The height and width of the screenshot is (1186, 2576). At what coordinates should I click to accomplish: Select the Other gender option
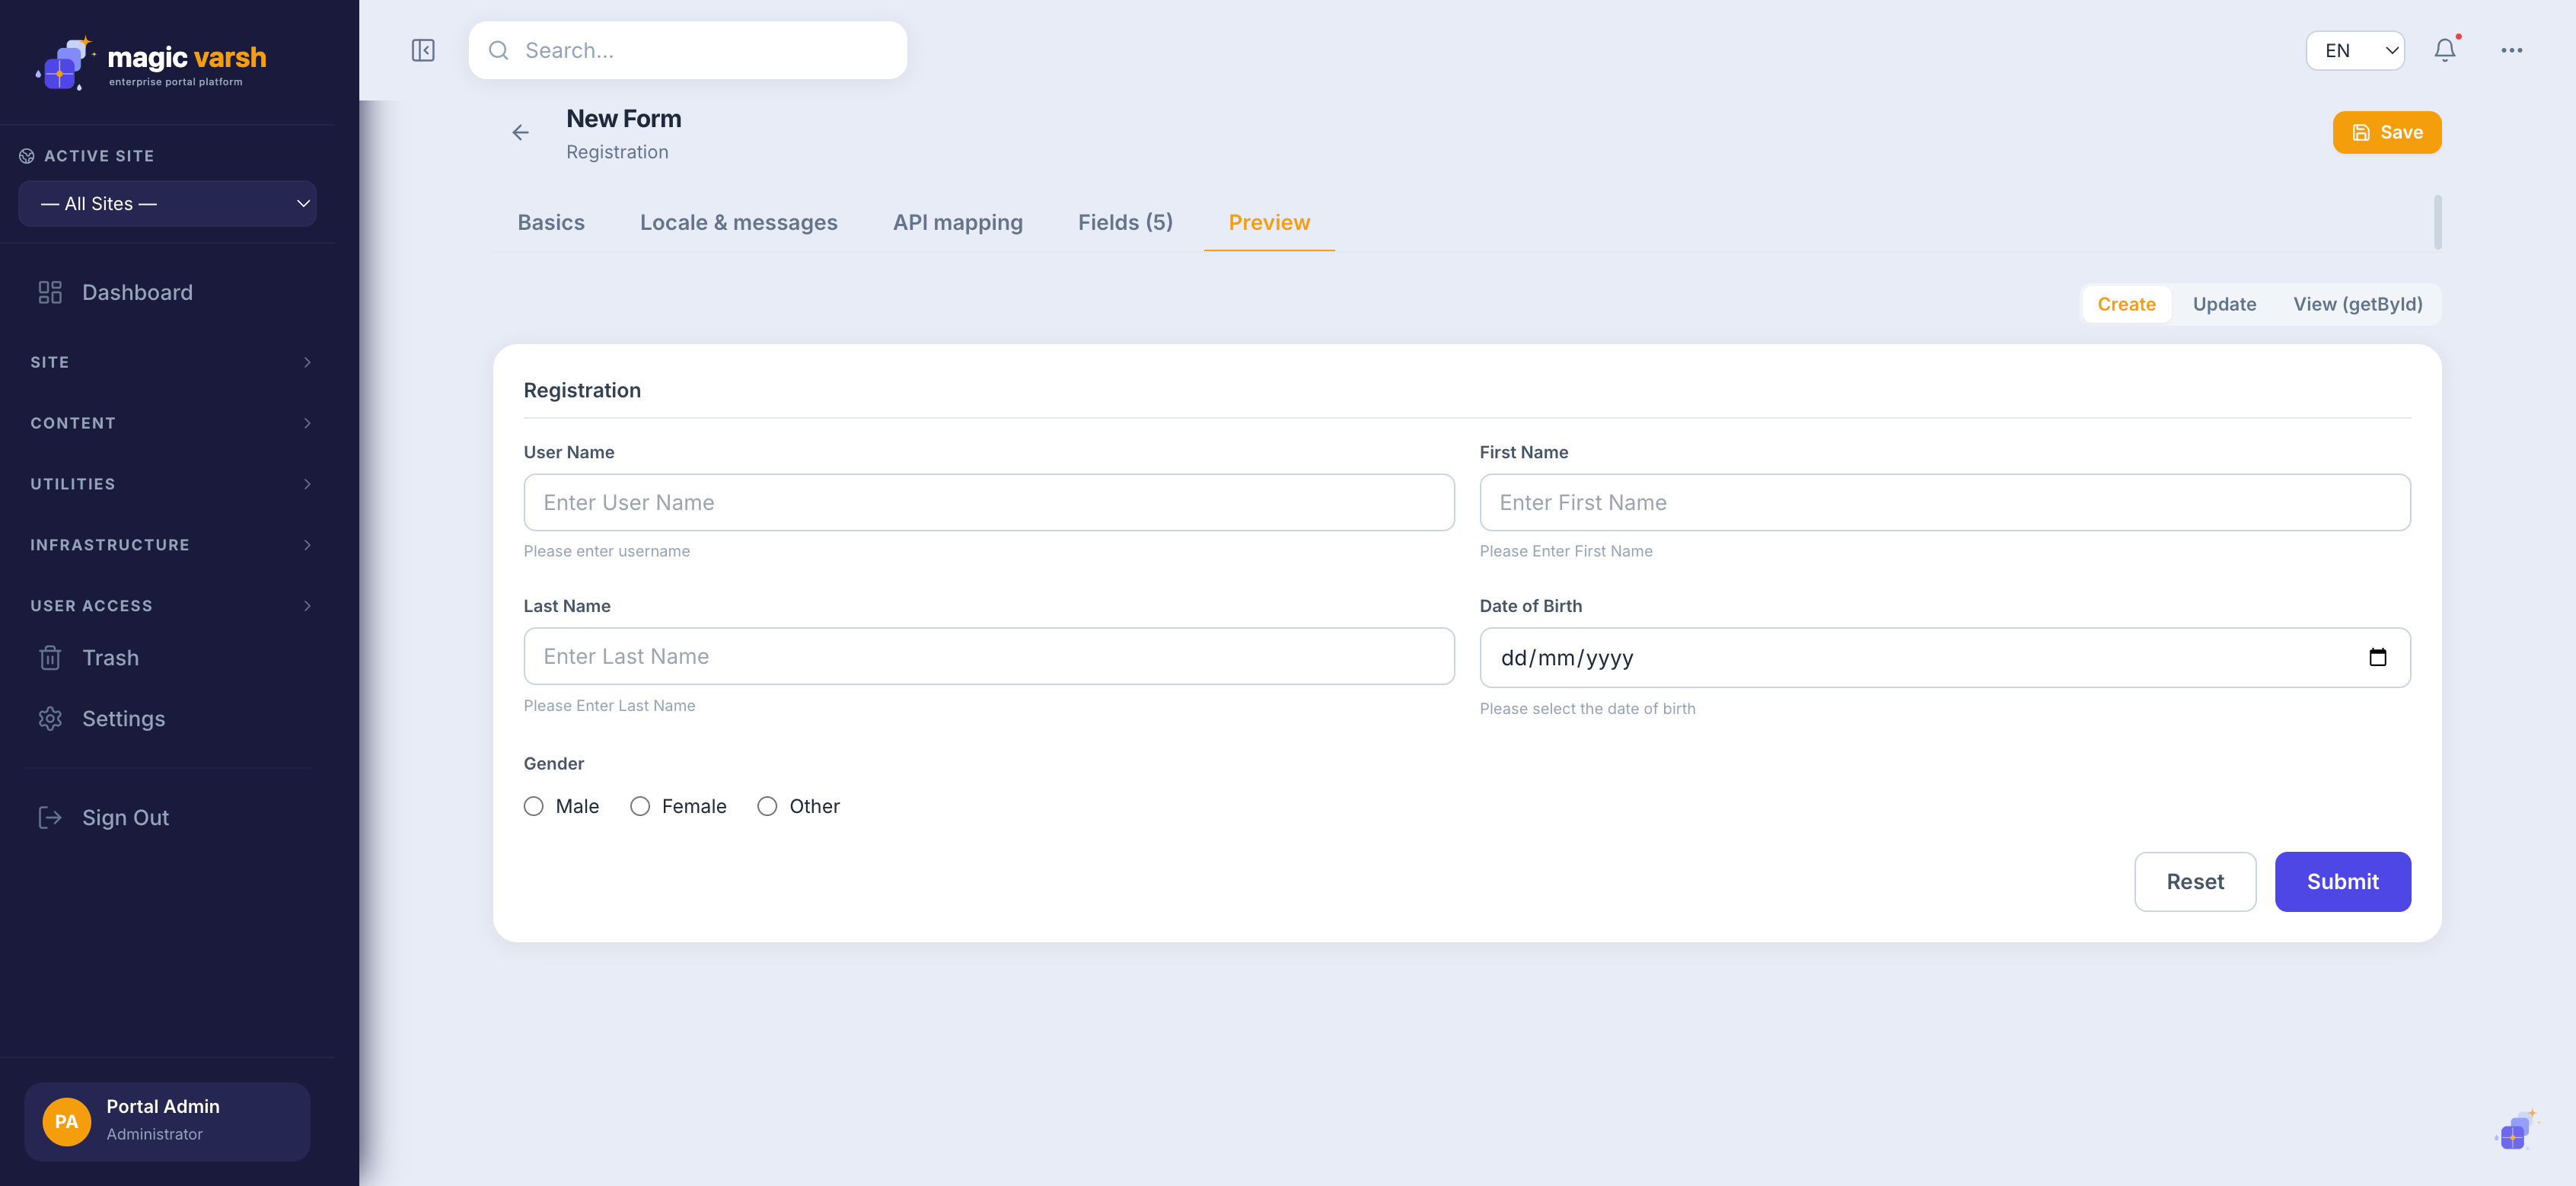click(x=767, y=806)
